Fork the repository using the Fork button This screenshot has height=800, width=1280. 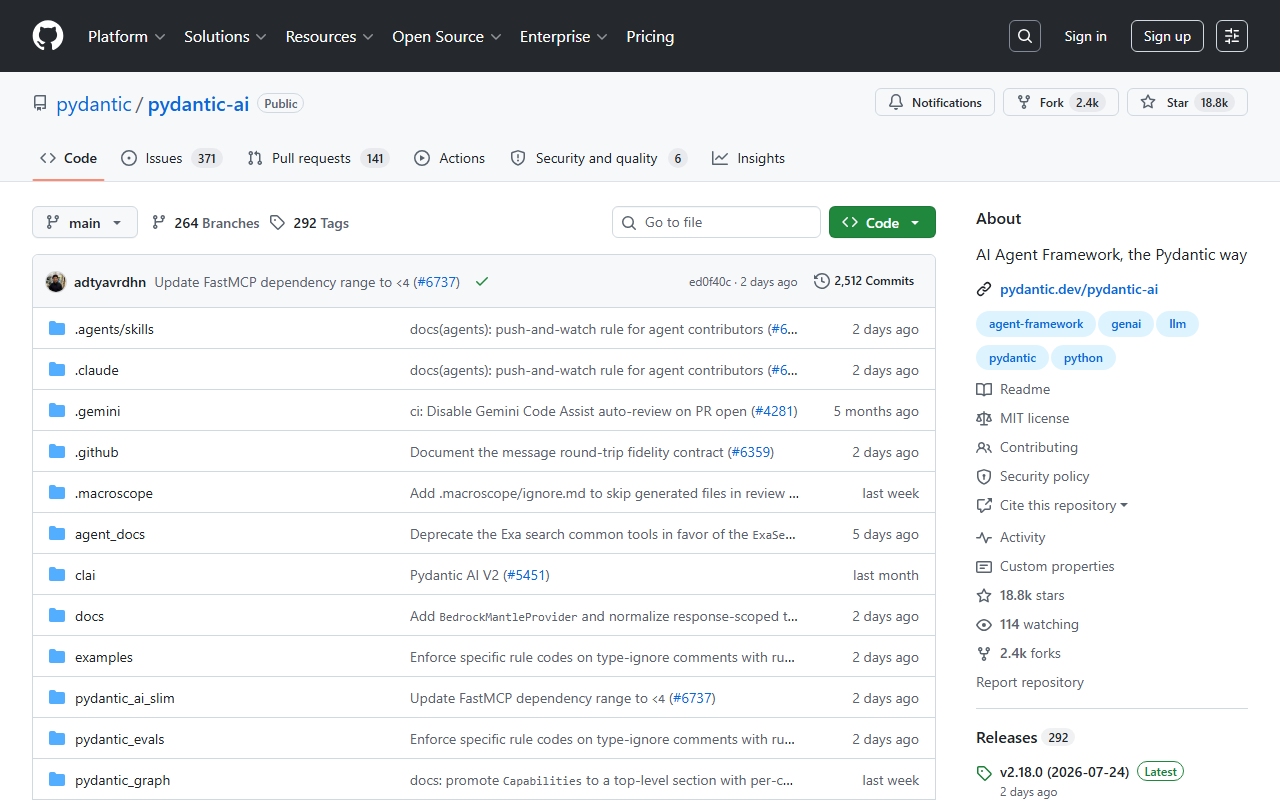point(1060,102)
